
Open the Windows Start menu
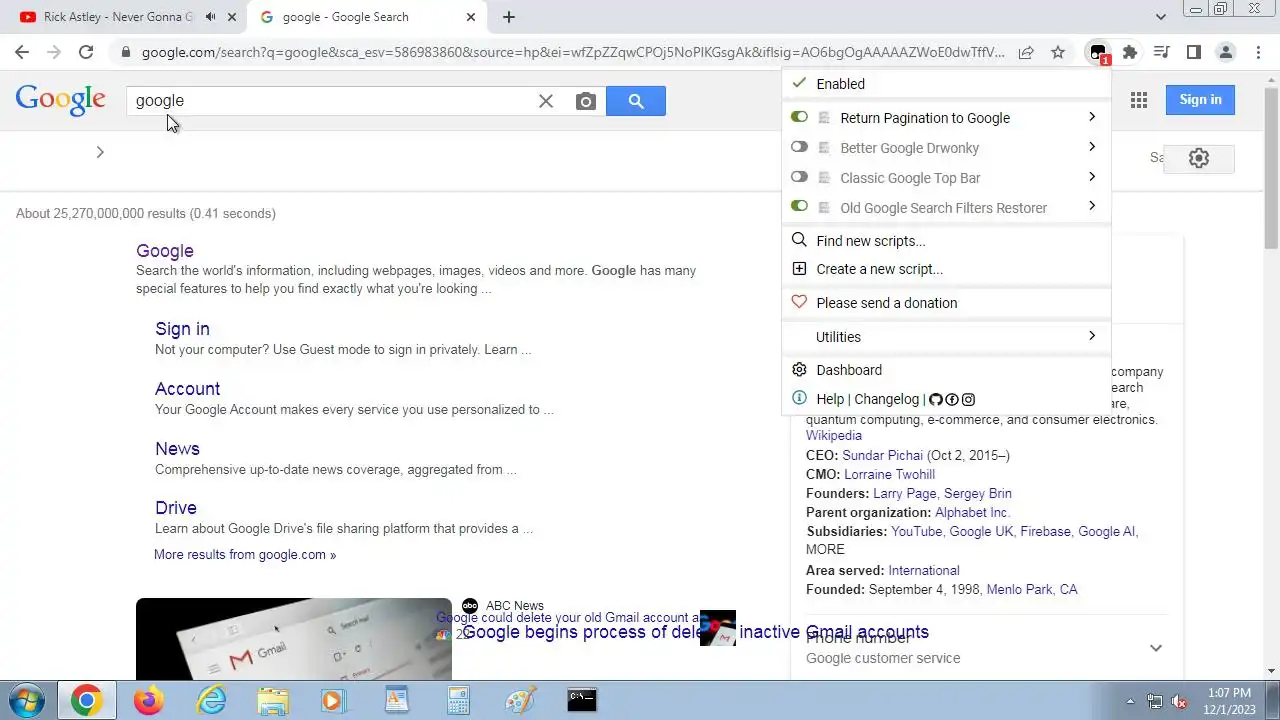[x=26, y=700]
